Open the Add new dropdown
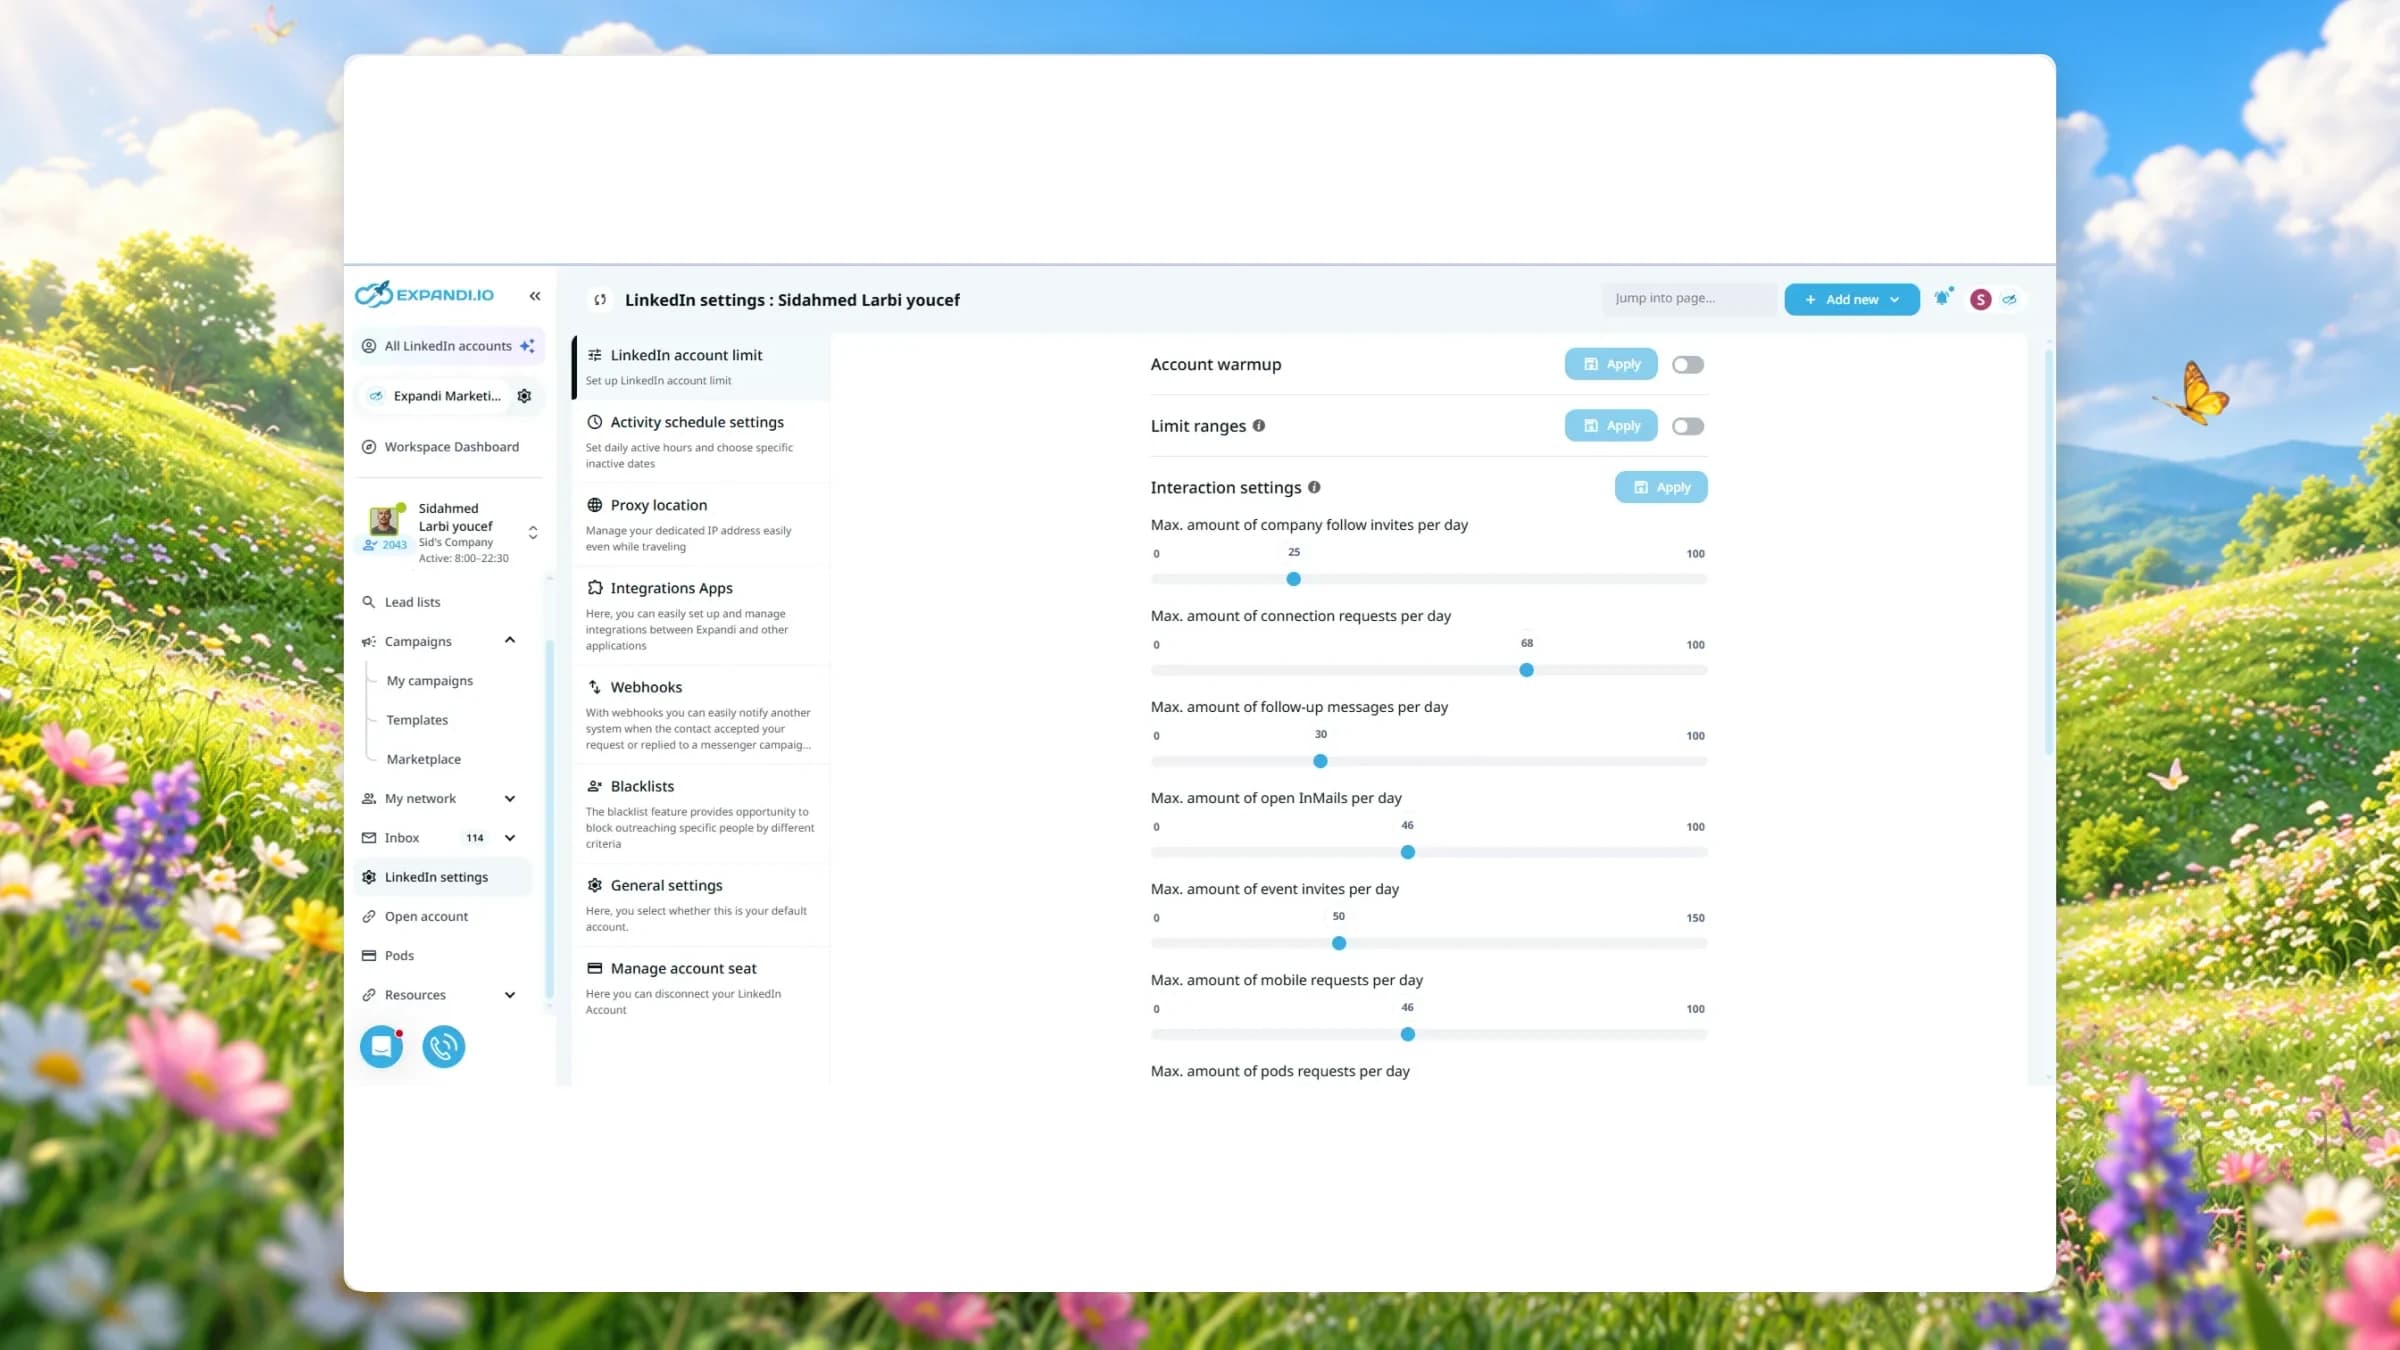 pos(1851,299)
